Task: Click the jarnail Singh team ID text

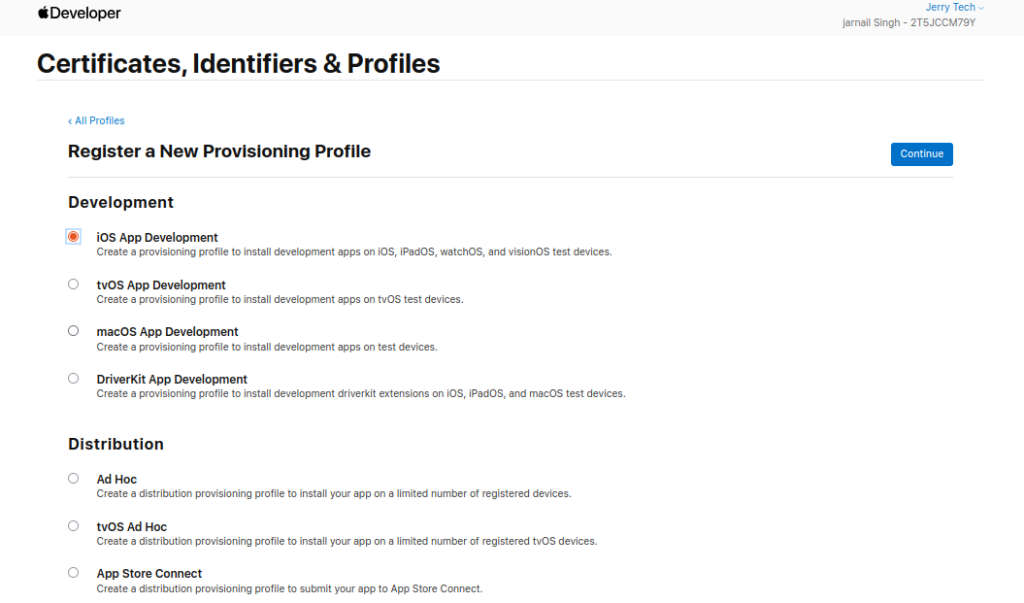Action: click(908, 23)
